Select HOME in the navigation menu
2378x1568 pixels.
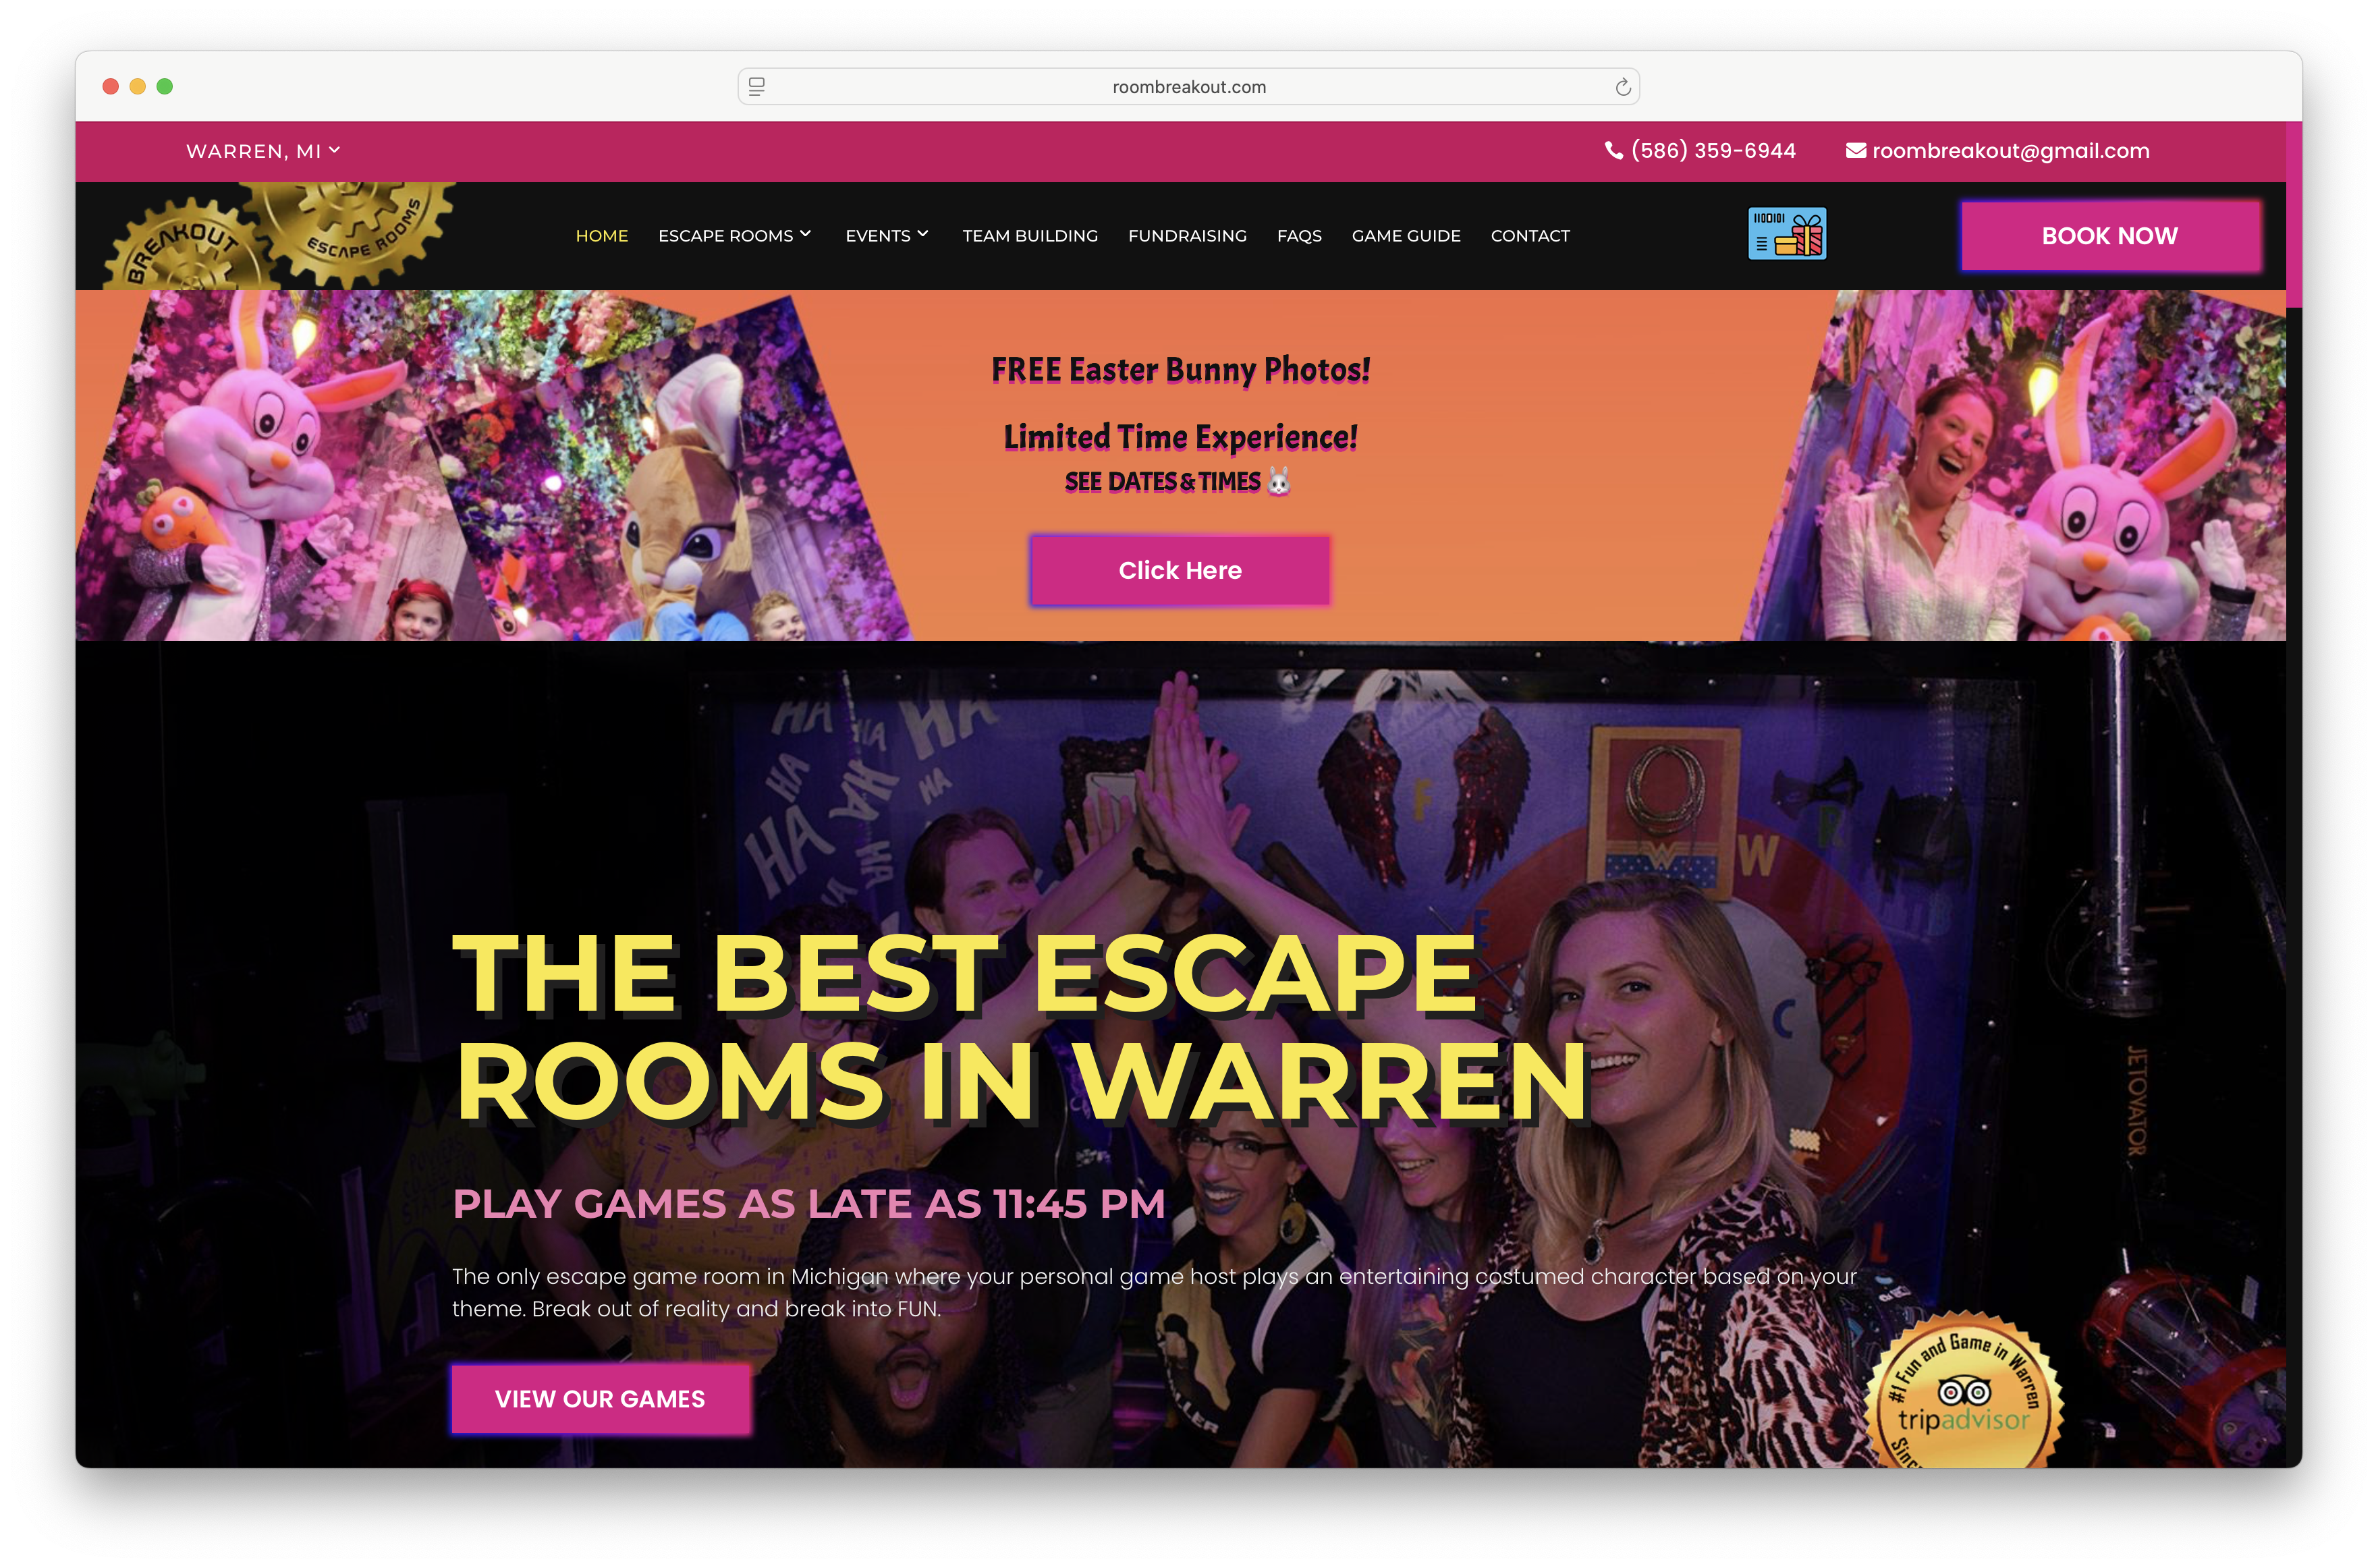602,236
